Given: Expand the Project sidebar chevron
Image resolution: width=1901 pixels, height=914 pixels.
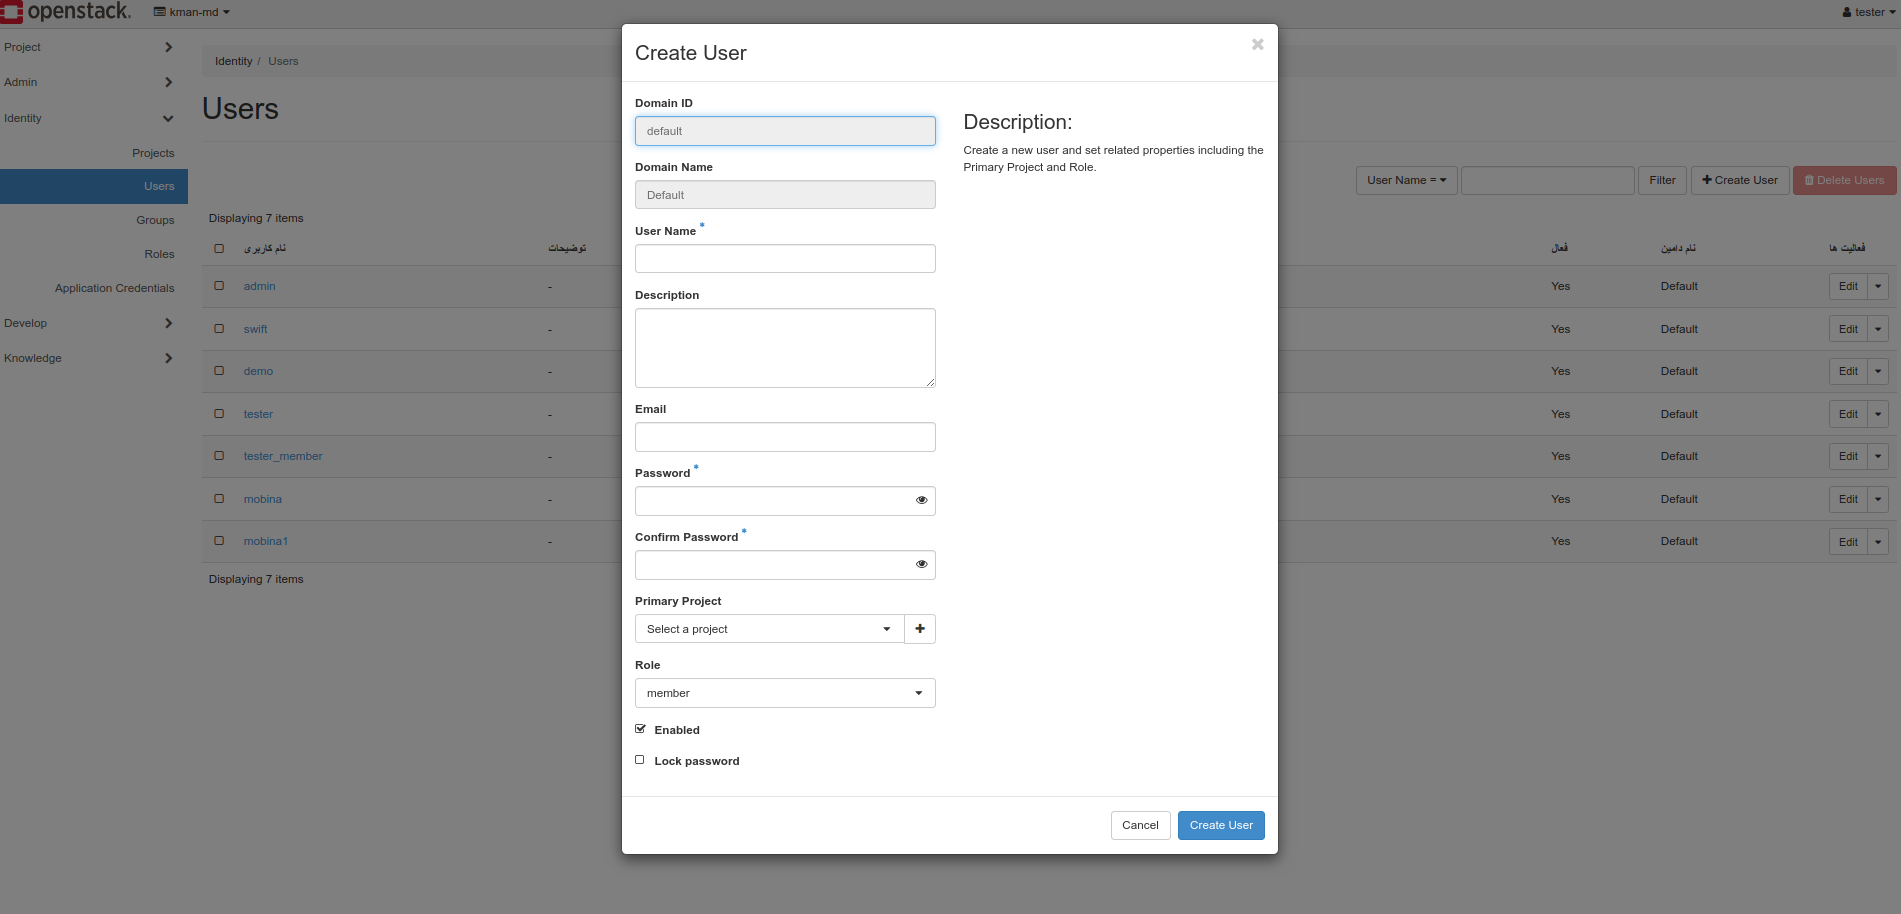Looking at the screenshot, I should pyautogui.click(x=168, y=47).
